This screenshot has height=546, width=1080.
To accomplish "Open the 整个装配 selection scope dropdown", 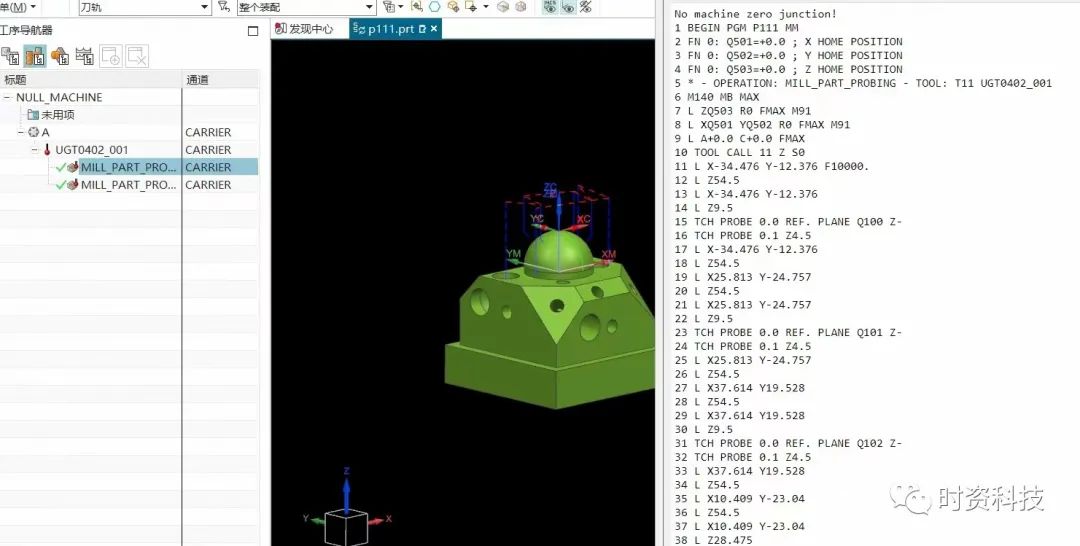I will 369,7.
